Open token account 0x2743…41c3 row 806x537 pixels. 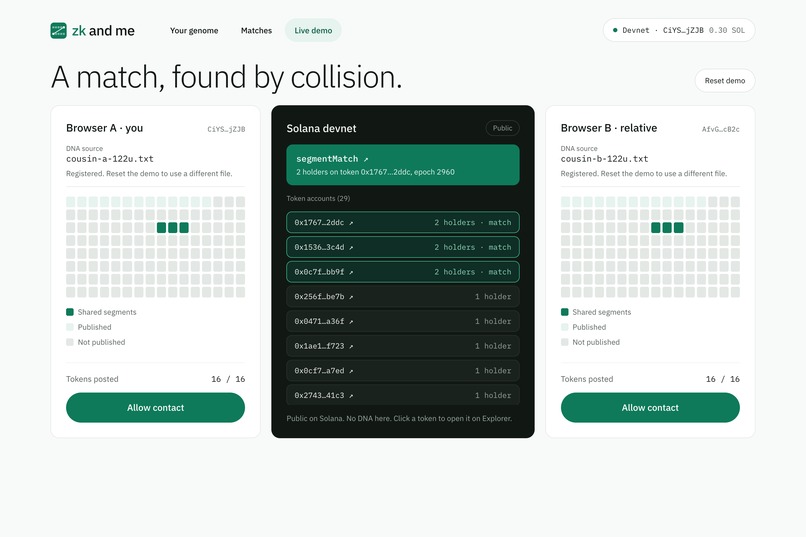[403, 395]
